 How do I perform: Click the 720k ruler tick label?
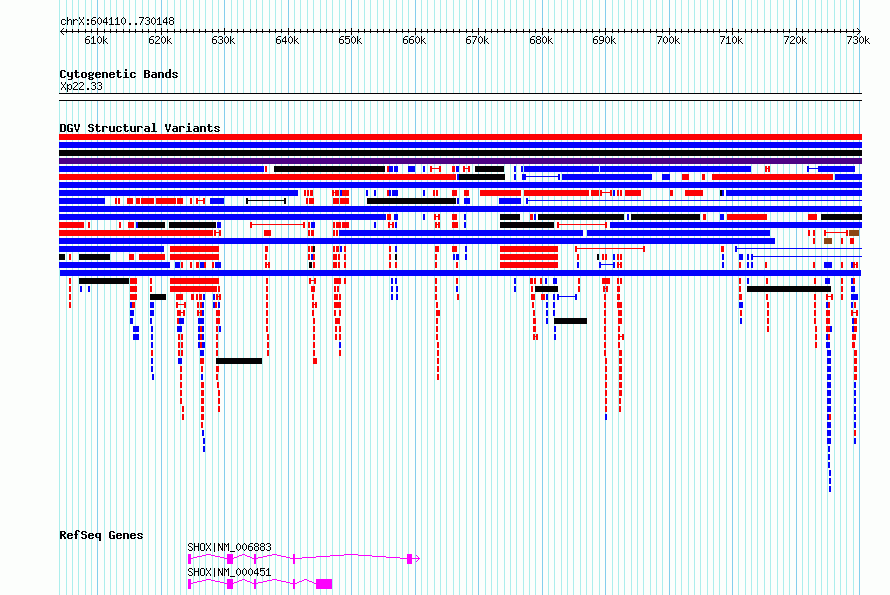click(795, 40)
